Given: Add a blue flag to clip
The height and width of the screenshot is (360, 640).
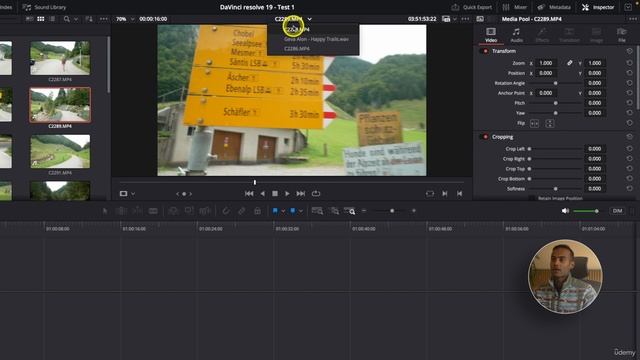Looking at the screenshot, I should pos(275,211).
